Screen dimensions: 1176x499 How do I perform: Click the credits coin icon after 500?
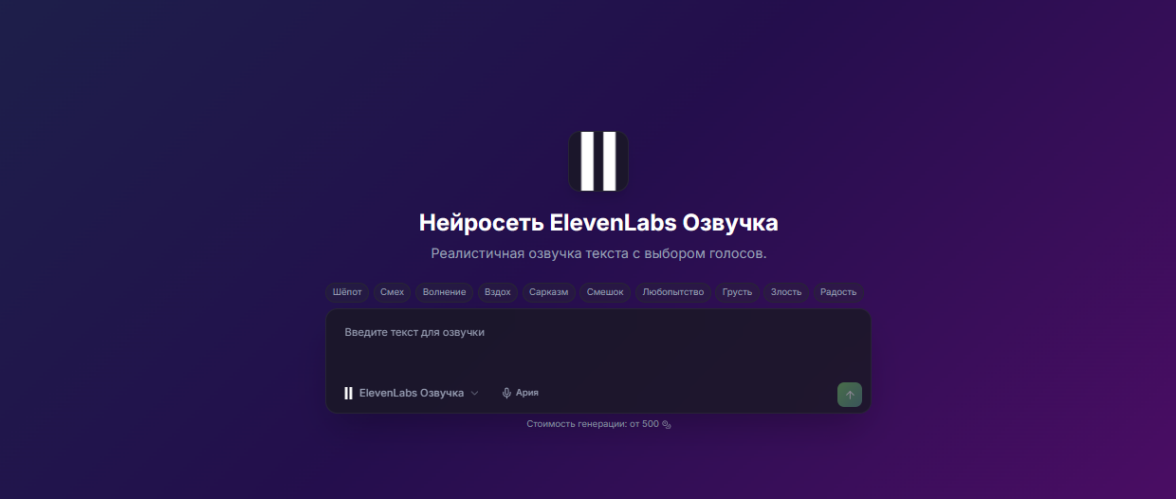pyautogui.click(x=667, y=425)
